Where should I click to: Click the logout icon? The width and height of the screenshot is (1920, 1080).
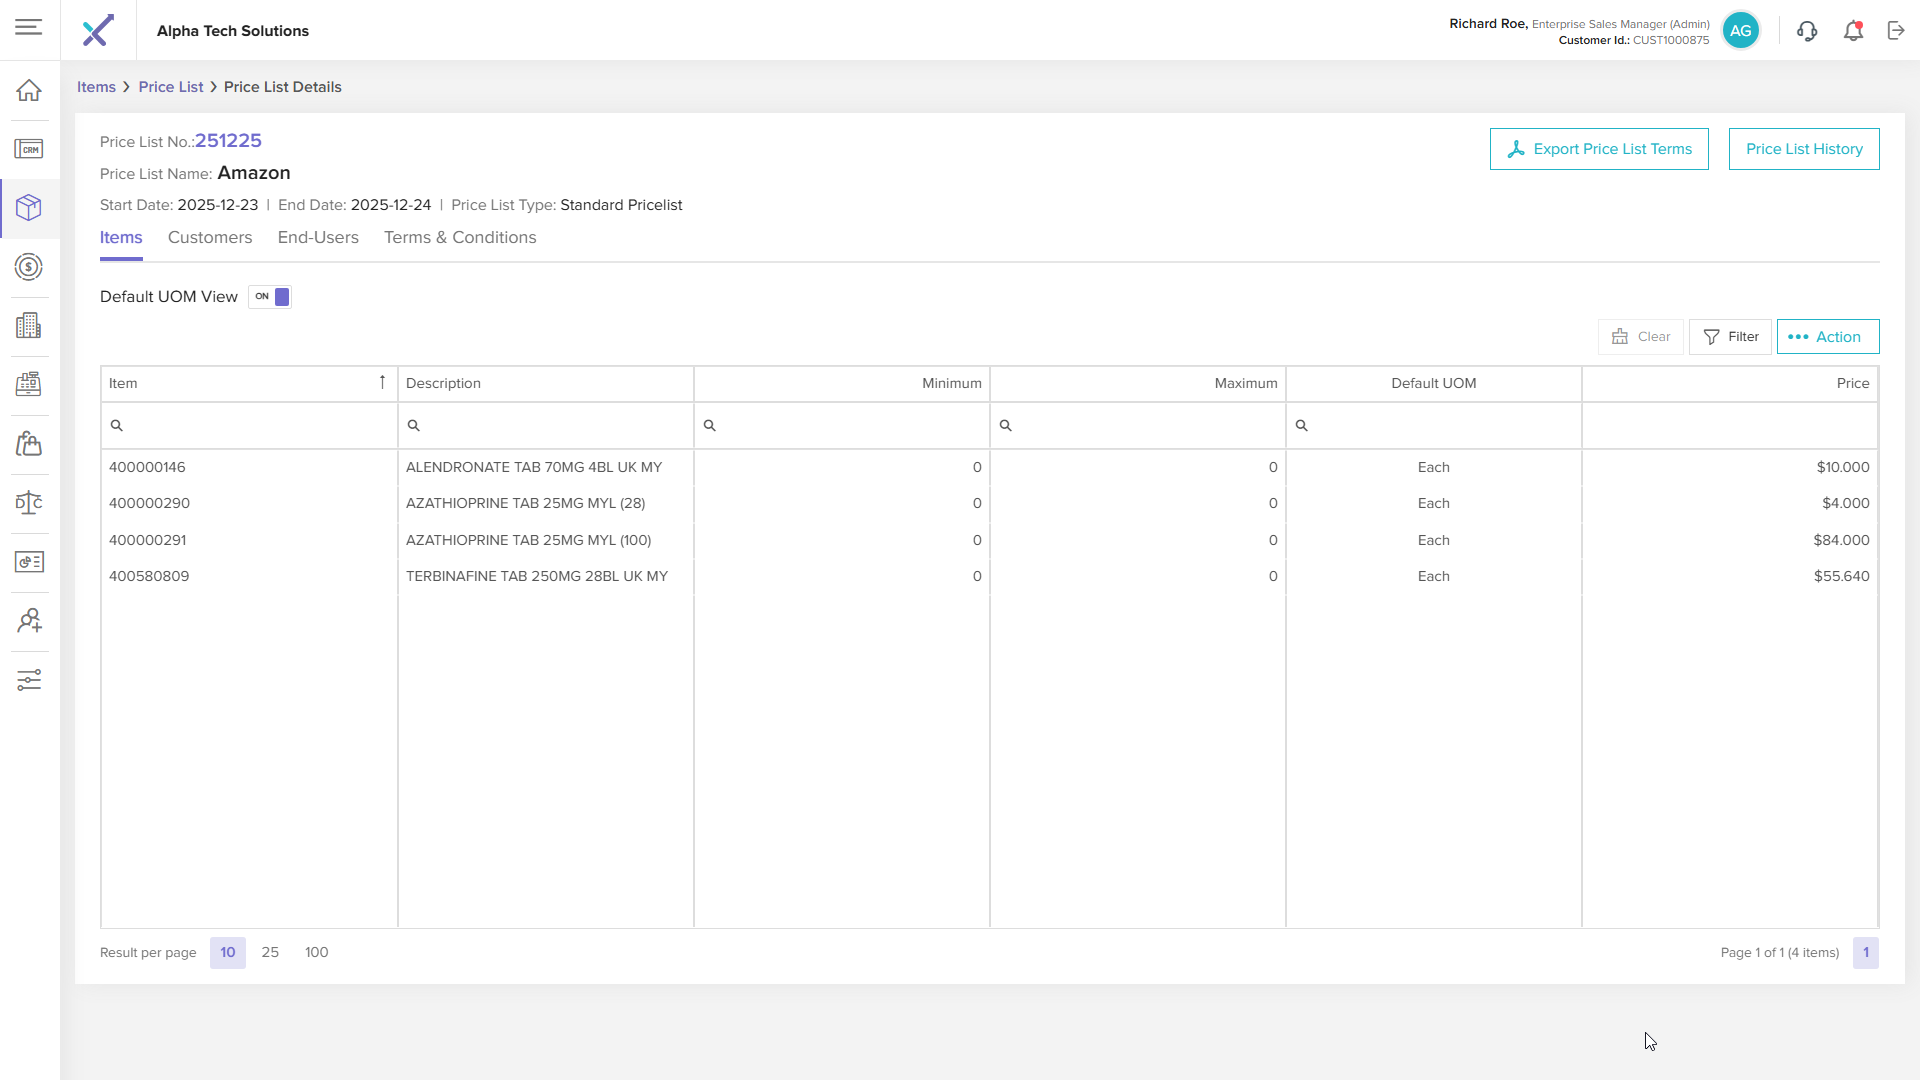point(1896,31)
